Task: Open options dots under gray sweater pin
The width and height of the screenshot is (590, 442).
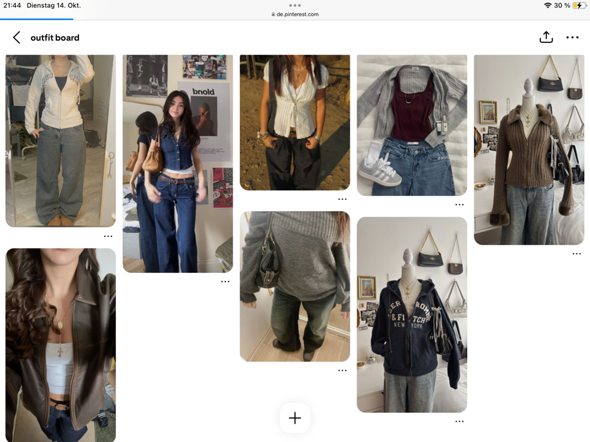Action: click(342, 371)
